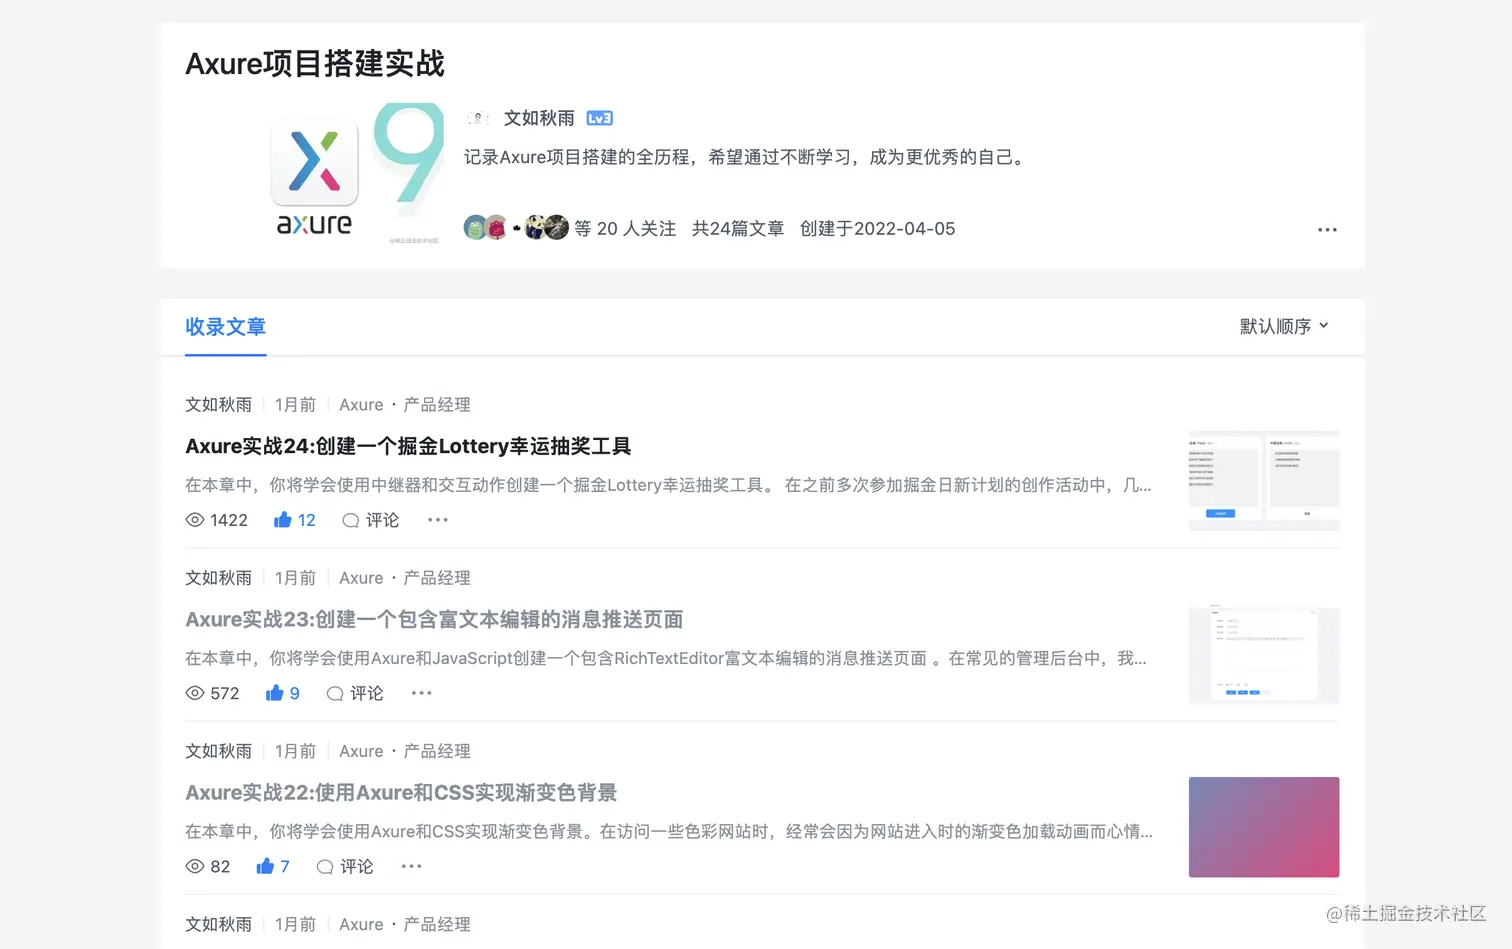Click 产品经理 tag on Axure实战23 row
The width and height of the screenshot is (1512, 949).
(x=437, y=578)
